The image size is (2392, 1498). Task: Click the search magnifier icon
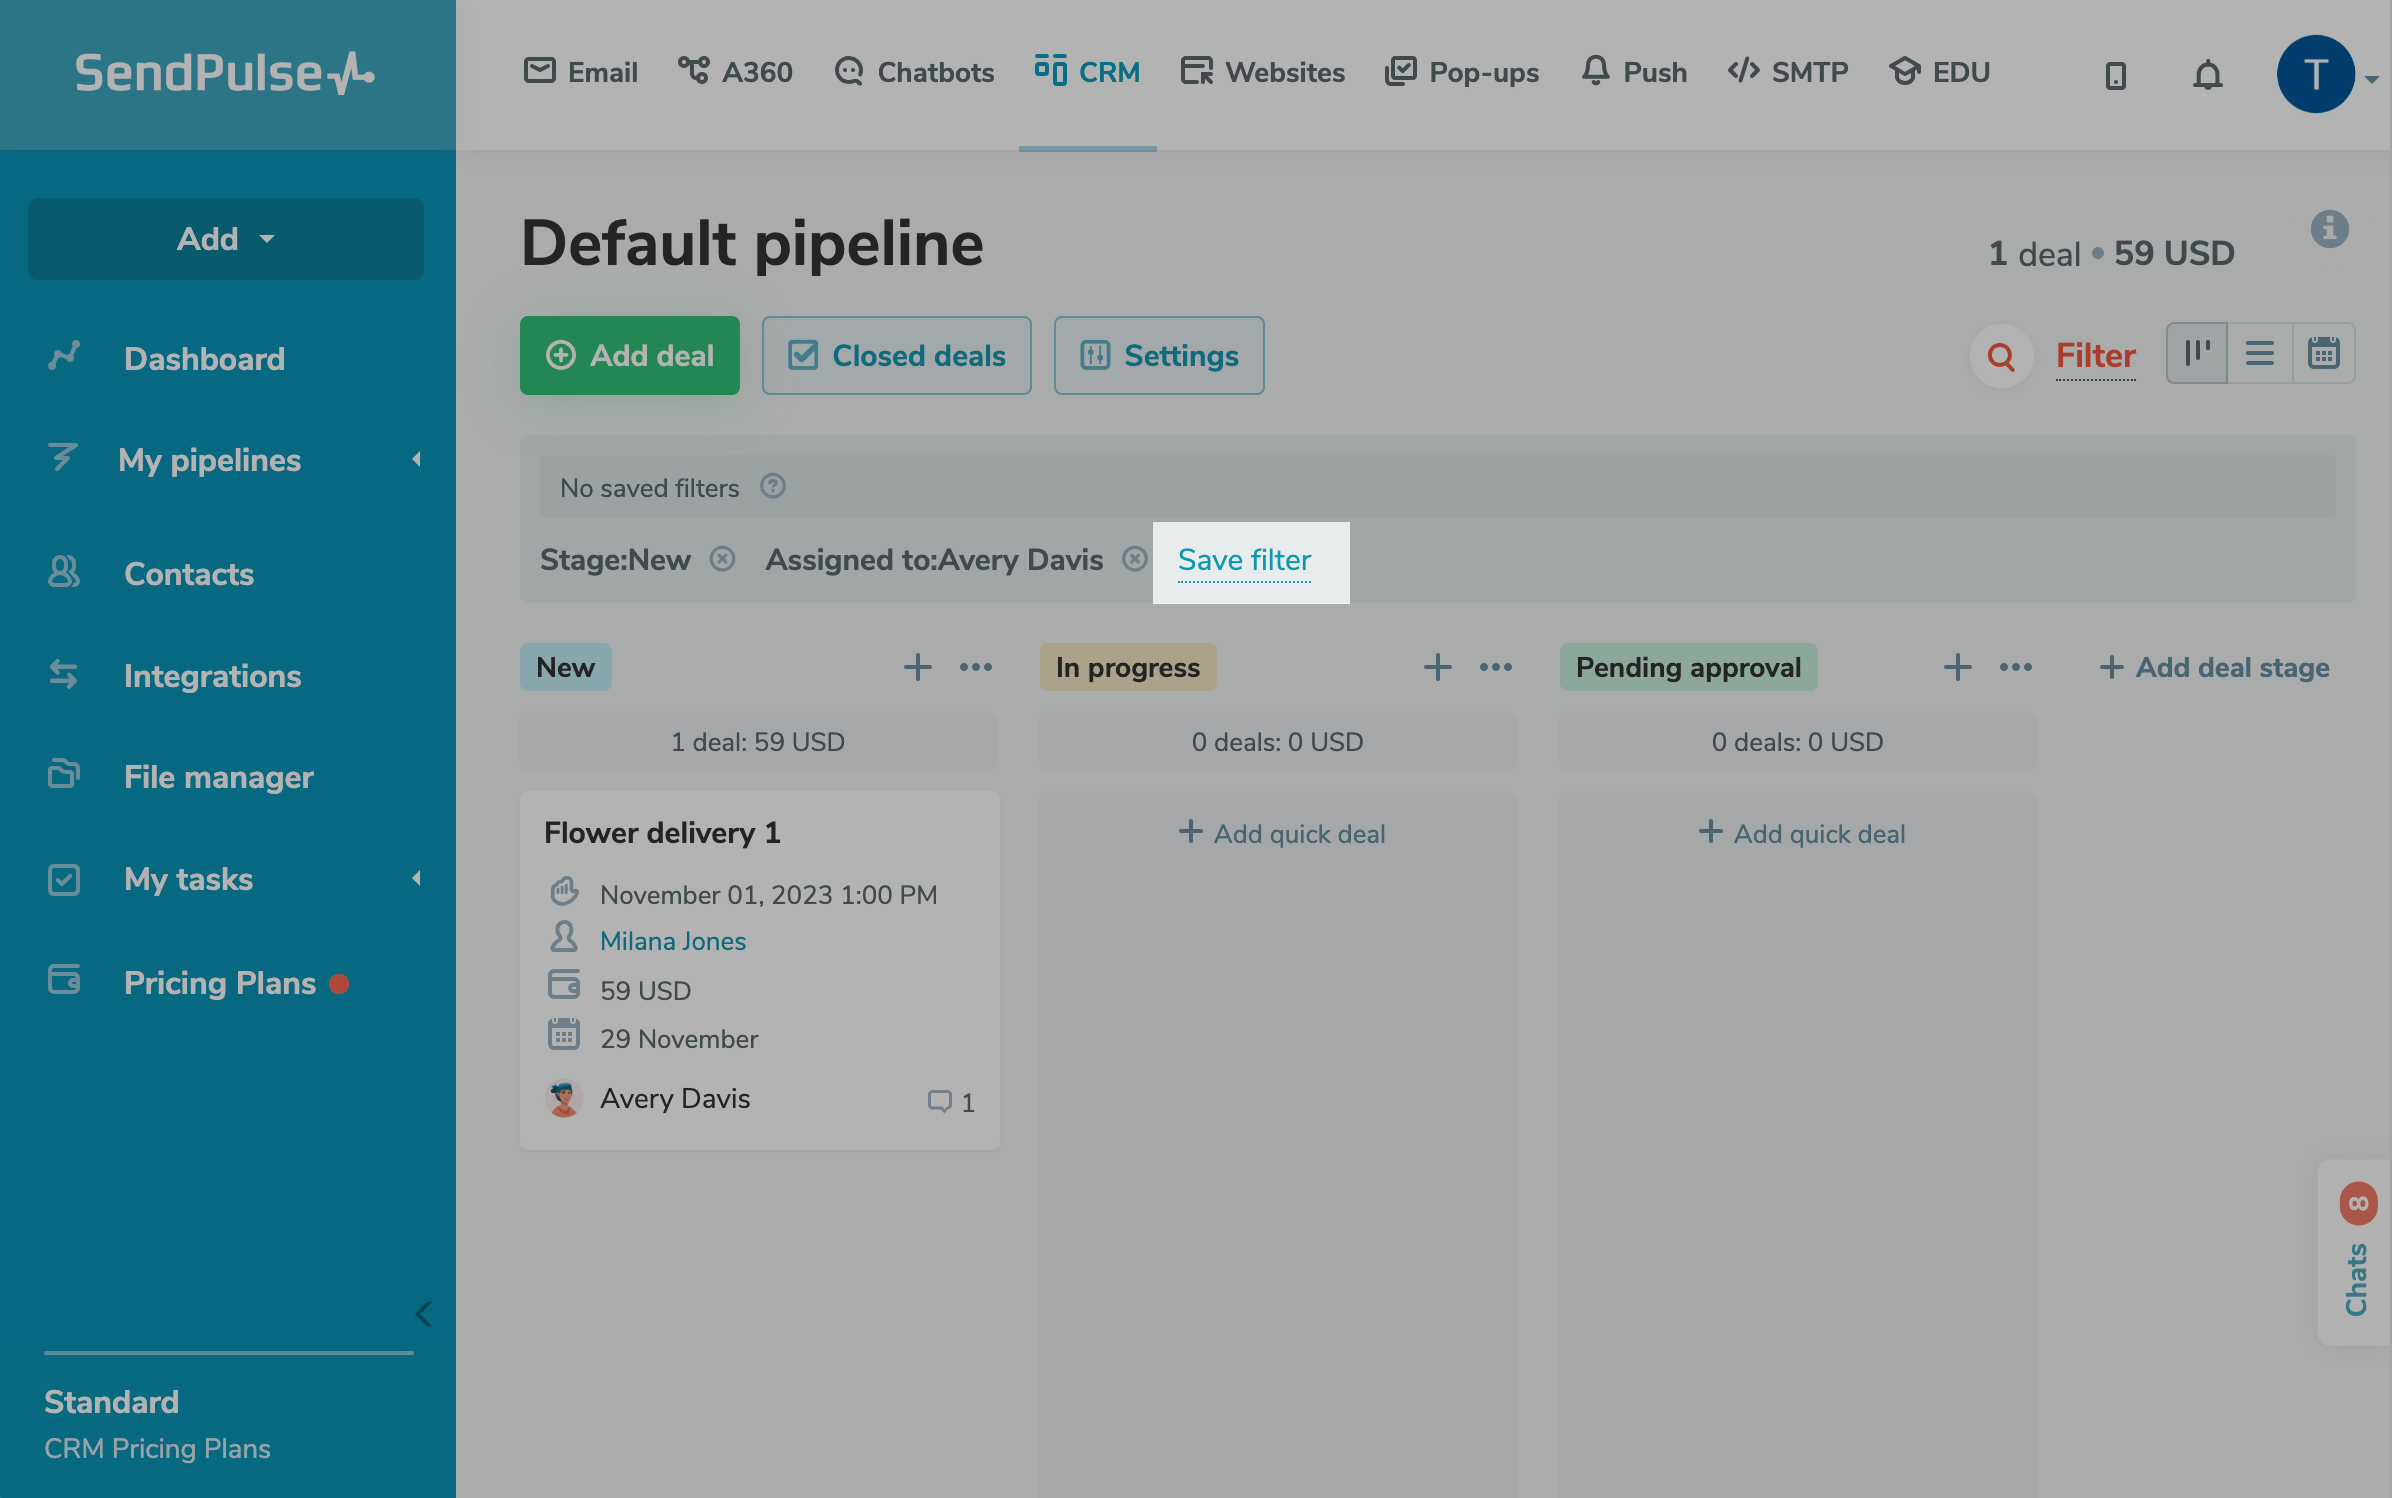pos(2001,356)
